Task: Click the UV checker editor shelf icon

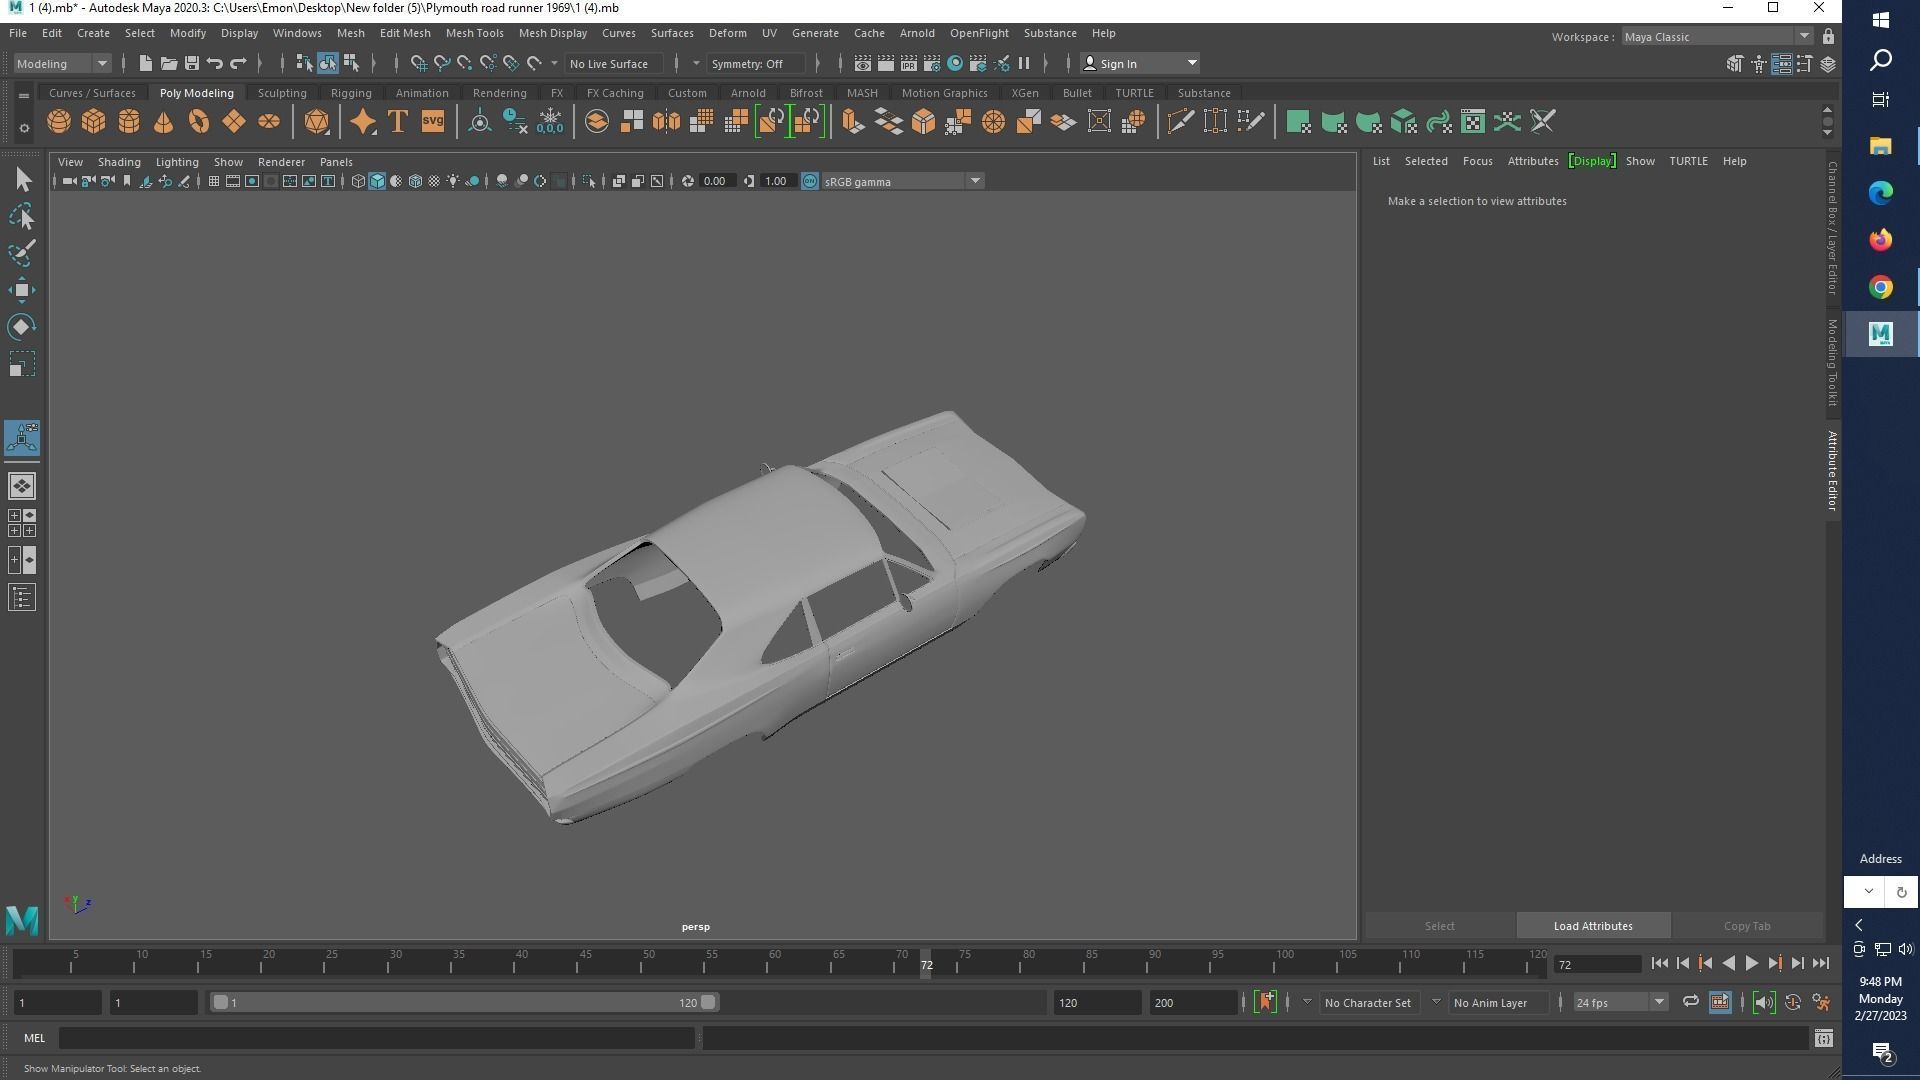Action: 1473,122
